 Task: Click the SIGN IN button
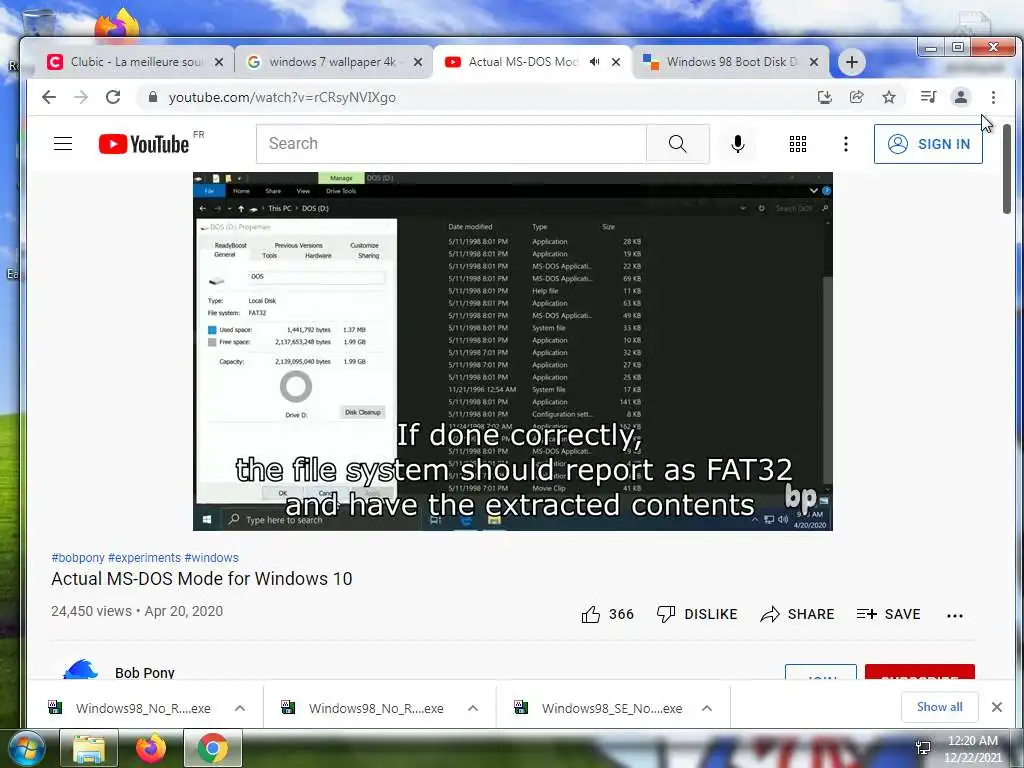pos(928,144)
